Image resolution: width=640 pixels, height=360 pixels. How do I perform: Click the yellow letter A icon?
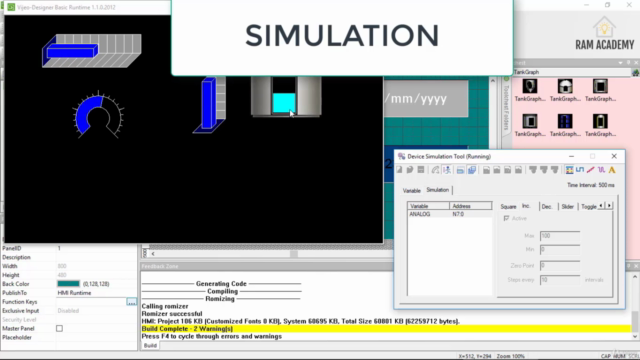(612, 170)
